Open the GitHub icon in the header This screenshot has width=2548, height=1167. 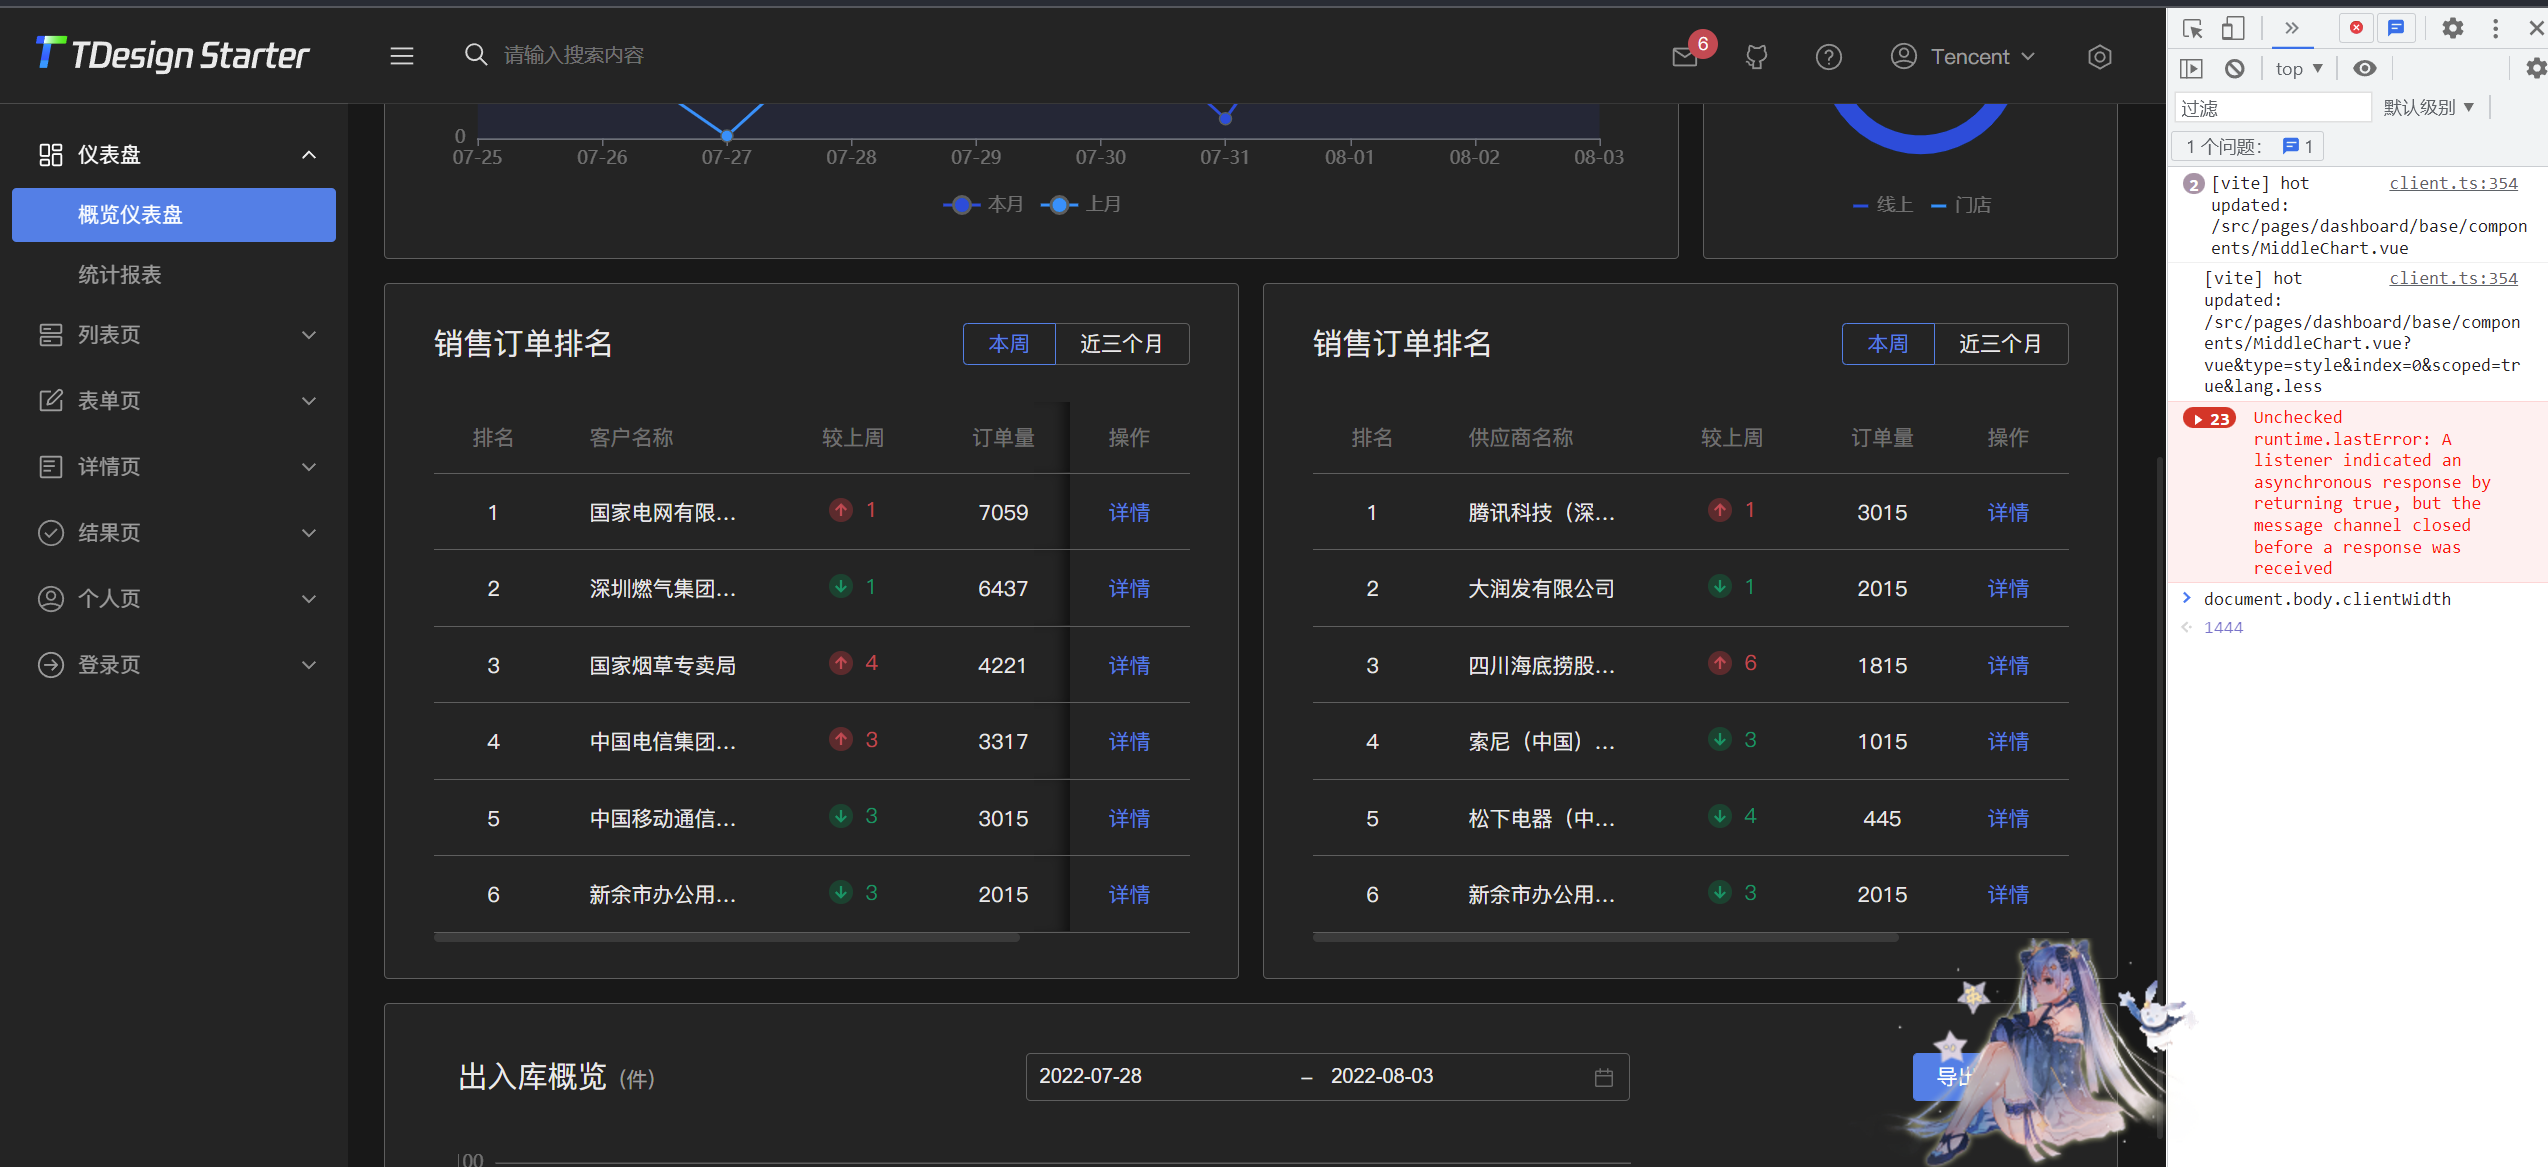(x=1757, y=56)
